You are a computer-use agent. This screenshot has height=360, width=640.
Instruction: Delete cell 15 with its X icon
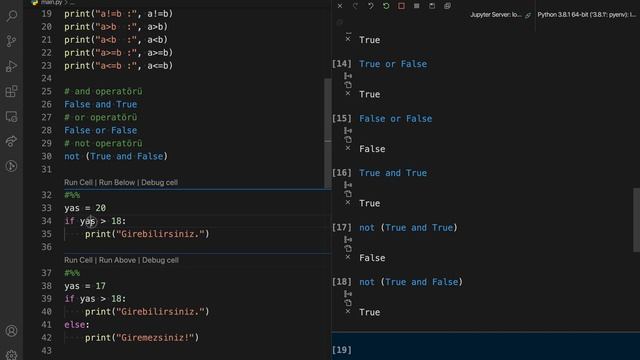[348, 148]
